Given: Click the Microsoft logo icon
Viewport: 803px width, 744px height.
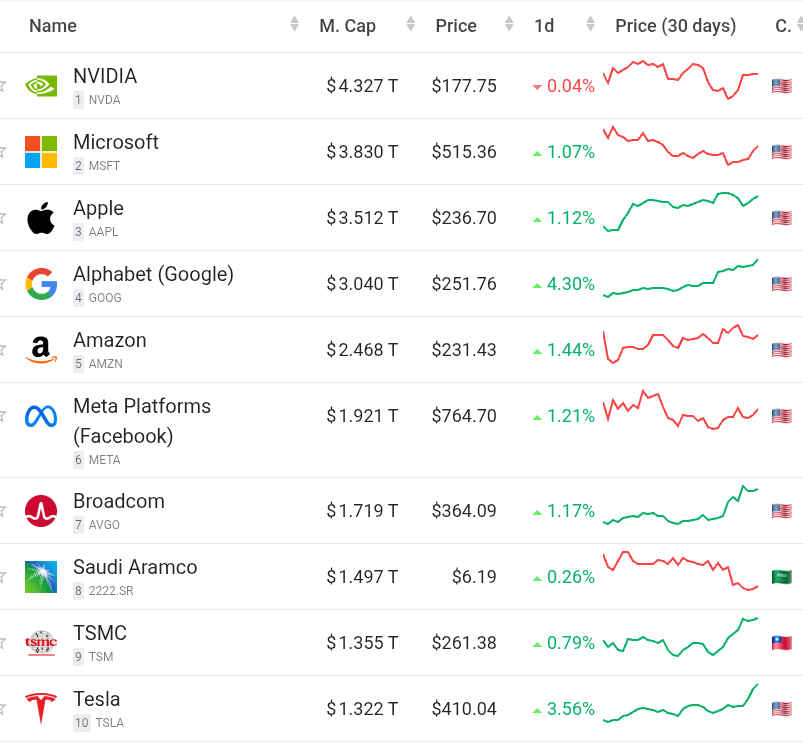Looking at the screenshot, I should (41, 152).
